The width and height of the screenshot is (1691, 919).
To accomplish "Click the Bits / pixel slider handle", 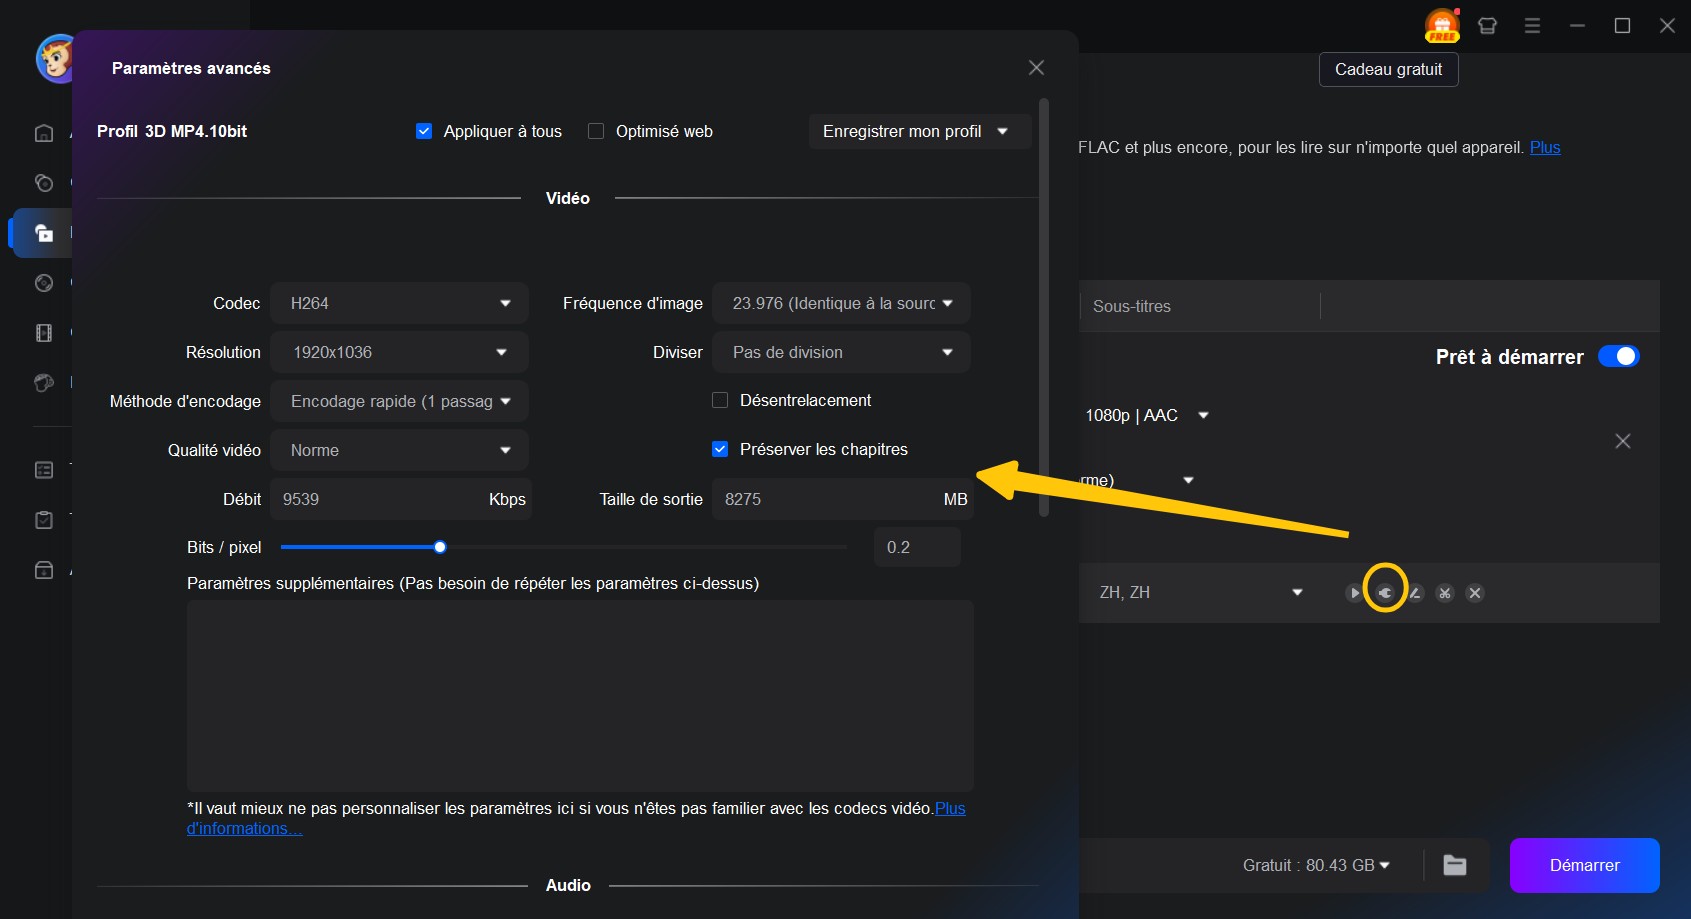I will (440, 547).
